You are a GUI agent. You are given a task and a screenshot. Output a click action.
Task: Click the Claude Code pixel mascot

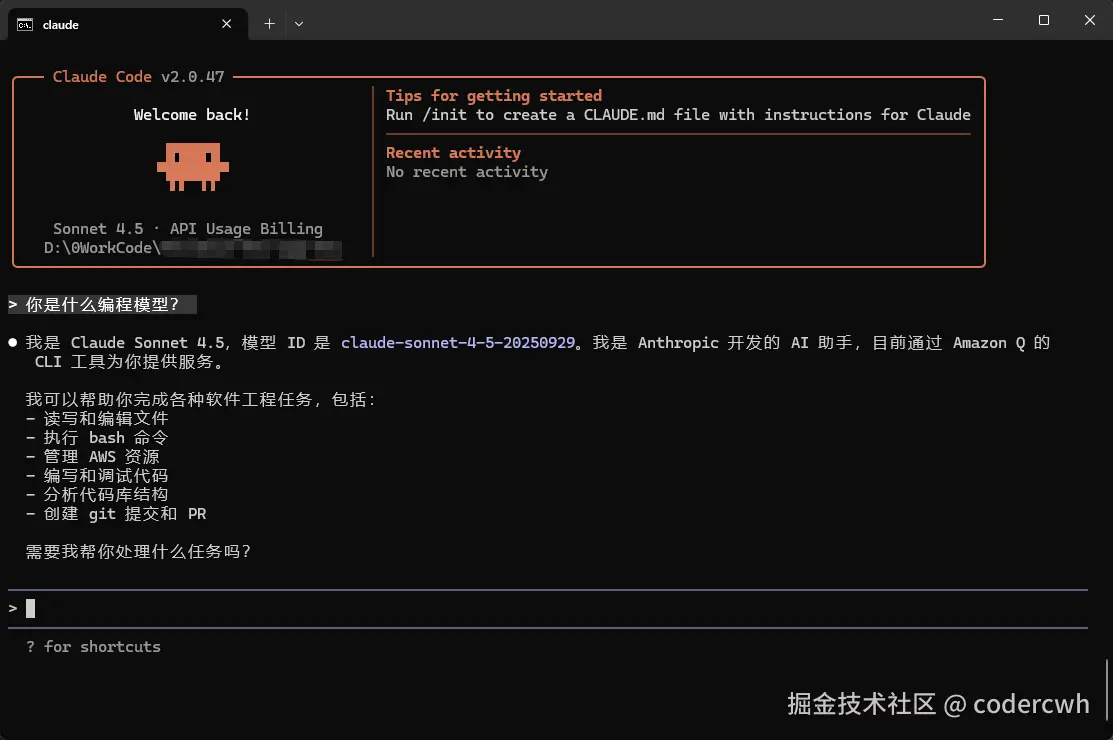tap(192, 167)
